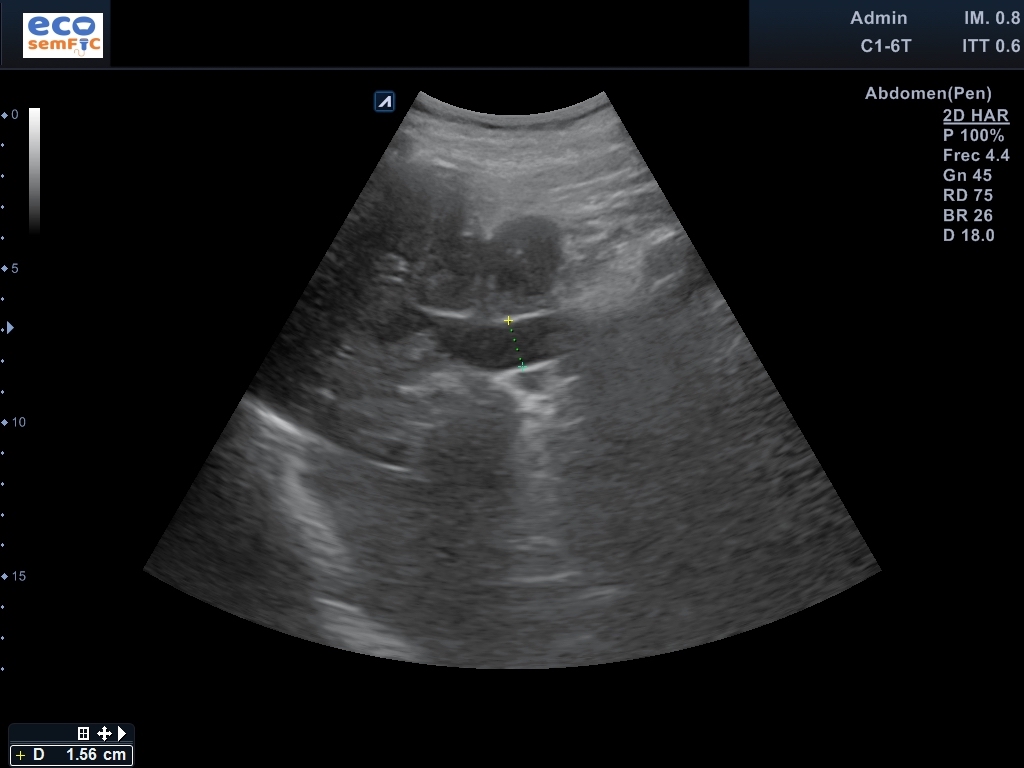Screen dimensions: 1024x768
Task: Click the four-way move arrows icon
Action: (104, 733)
